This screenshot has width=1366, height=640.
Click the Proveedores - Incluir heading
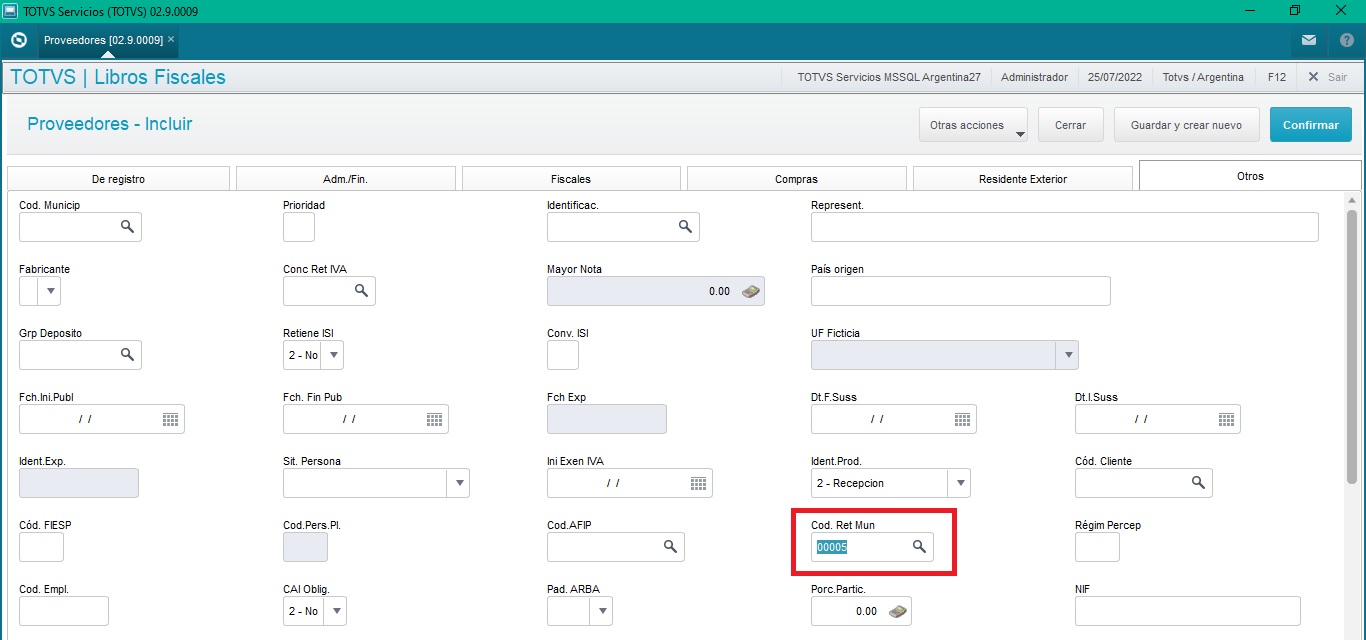point(109,124)
